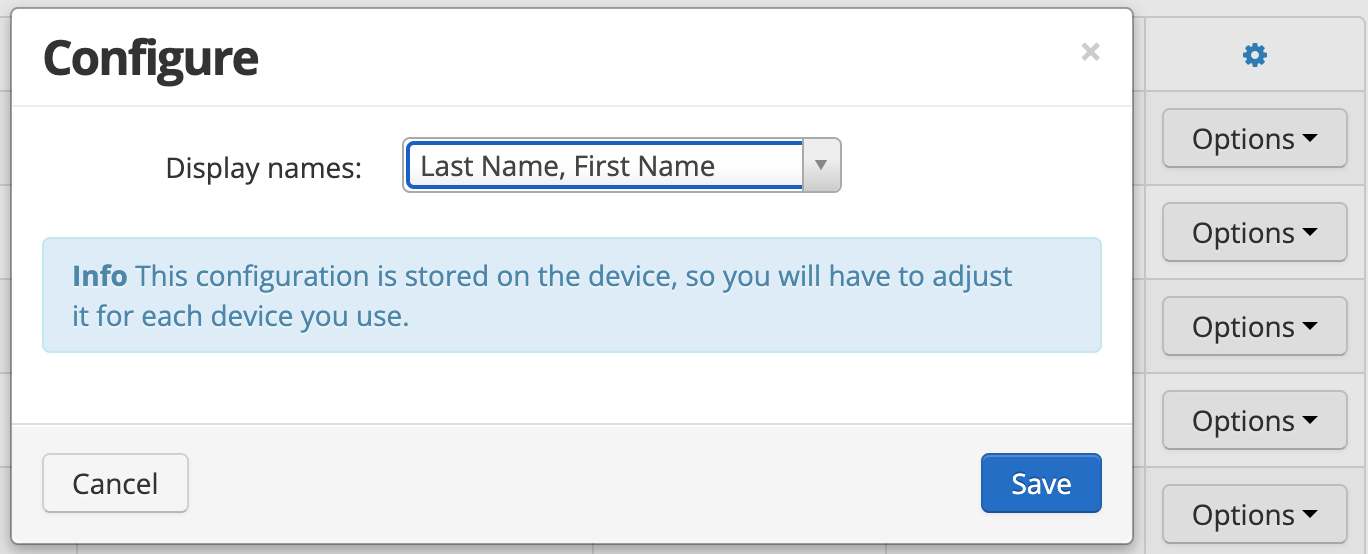The height and width of the screenshot is (554, 1368).
Task: Open the fourth Options dropdown
Action: pyautogui.click(x=1254, y=421)
